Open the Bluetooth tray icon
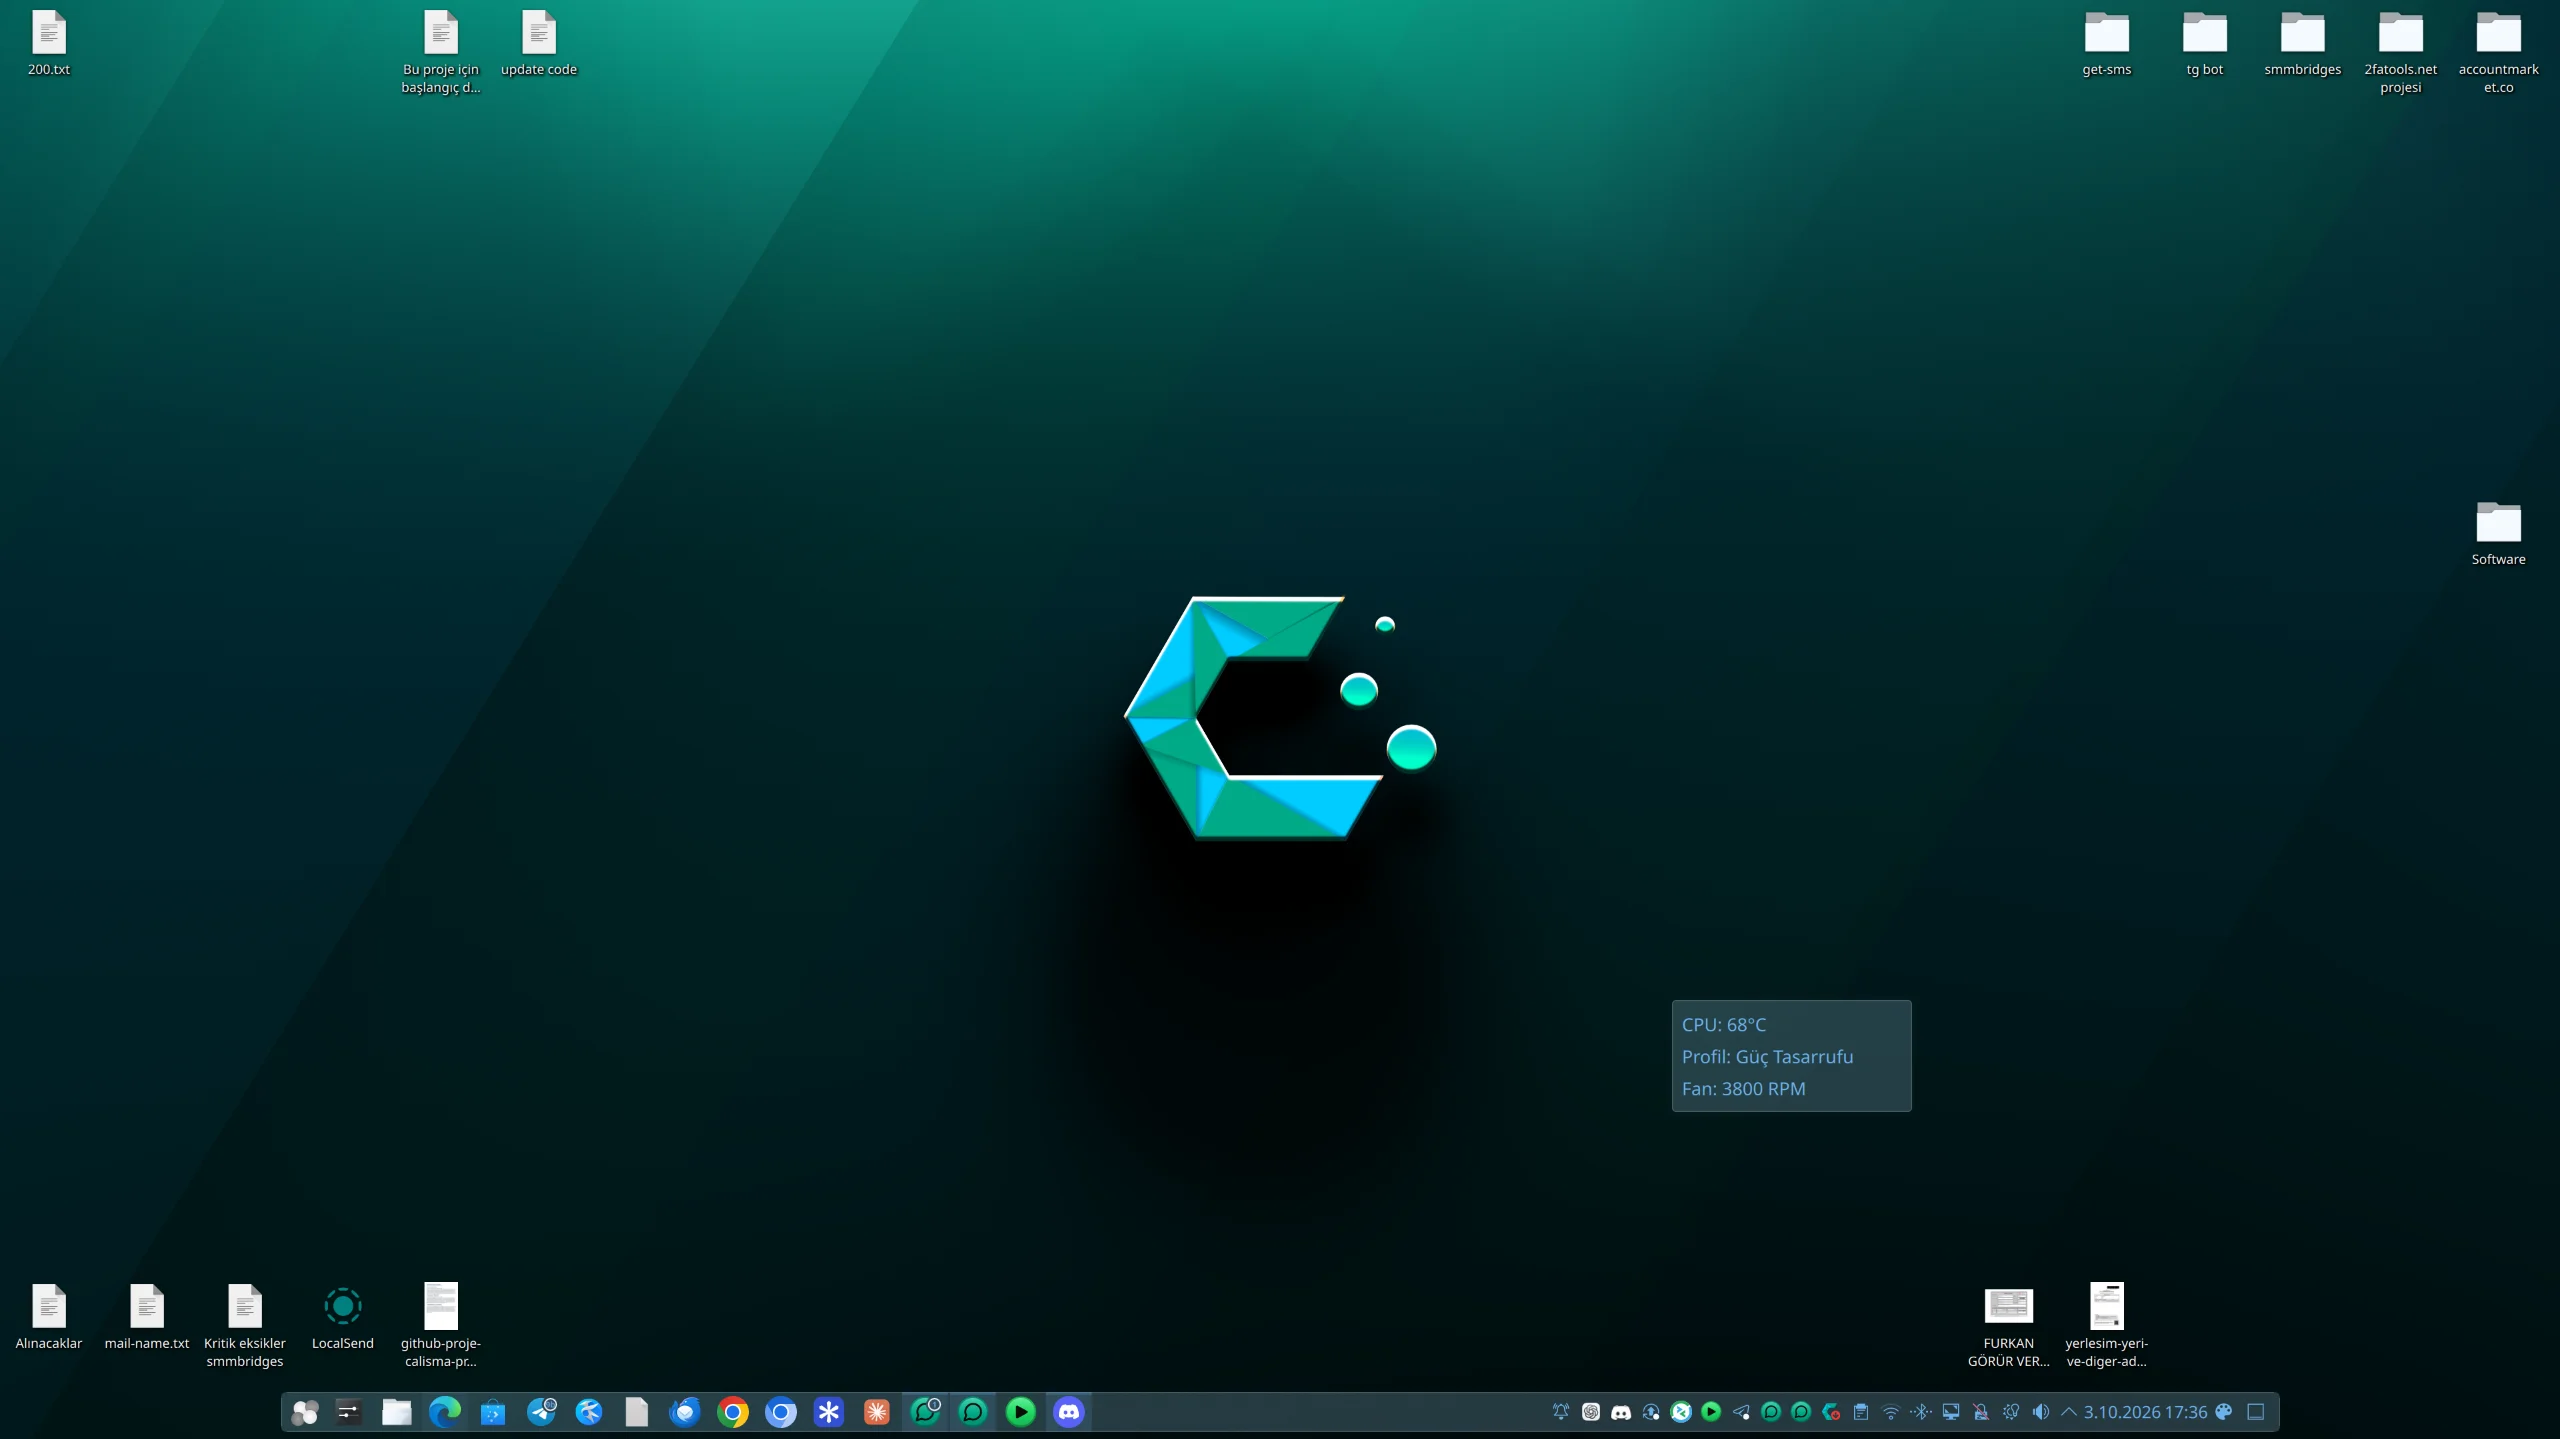Image resolution: width=2560 pixels, height=1439 pixels. click(1921, 1412)
